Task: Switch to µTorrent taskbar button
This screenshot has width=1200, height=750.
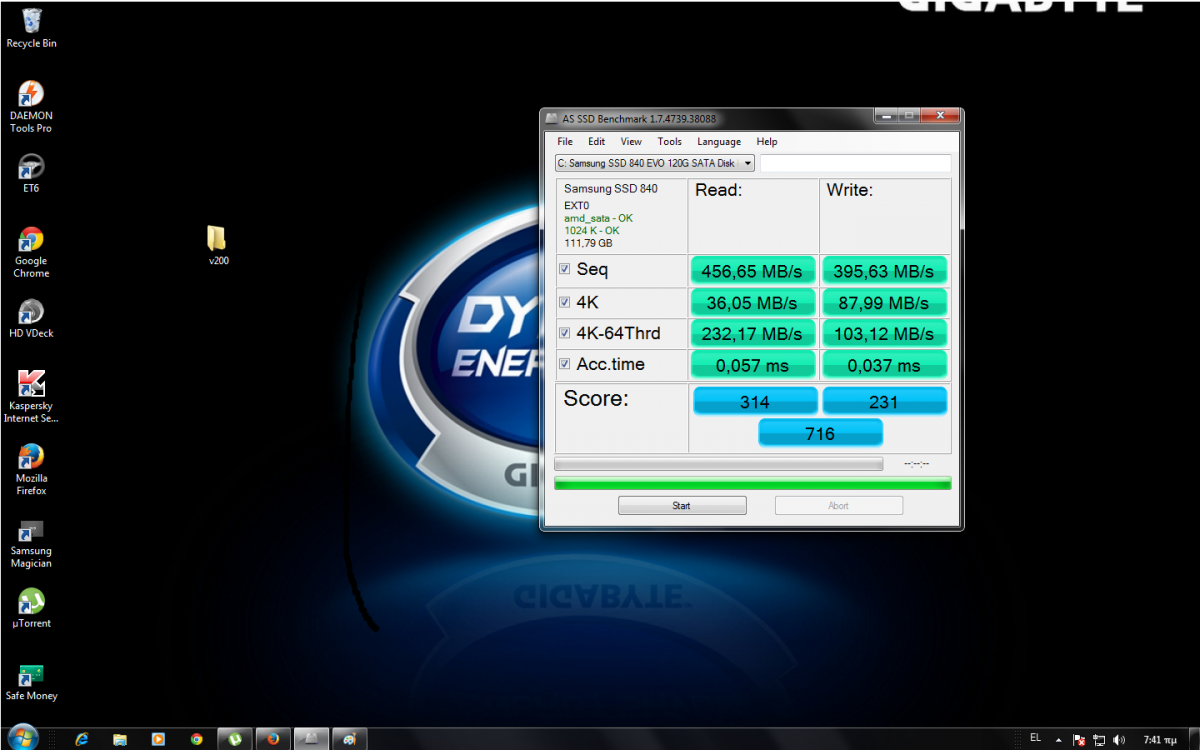Action: (x=235, y=739)
